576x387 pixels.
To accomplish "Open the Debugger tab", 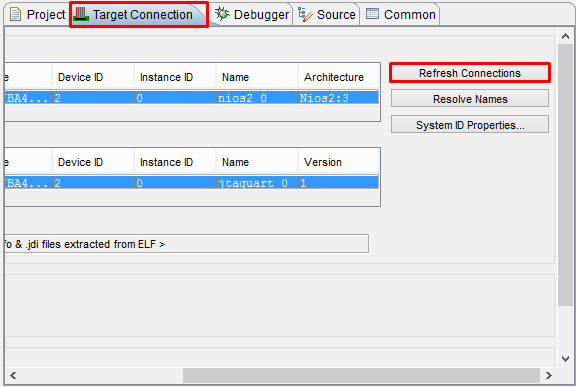I will pos(252,15).
